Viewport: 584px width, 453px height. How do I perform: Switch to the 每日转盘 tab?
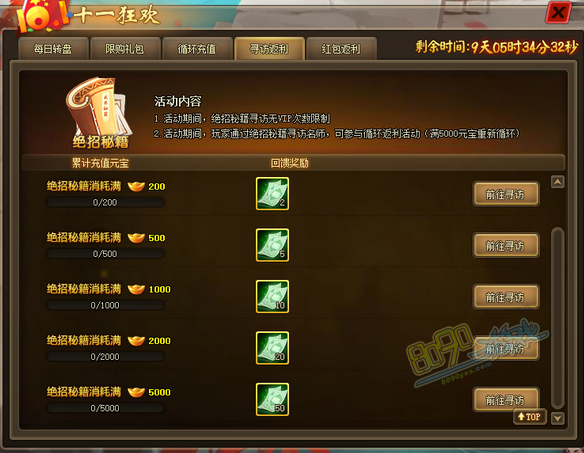[53, 49]
